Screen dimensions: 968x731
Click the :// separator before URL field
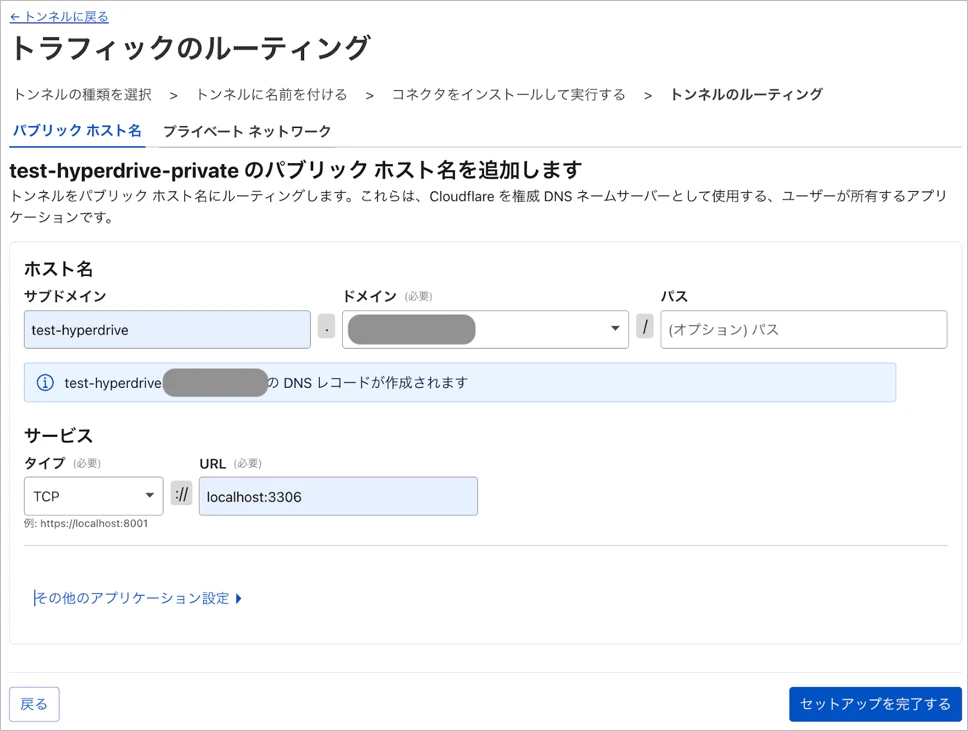point(181,495)
